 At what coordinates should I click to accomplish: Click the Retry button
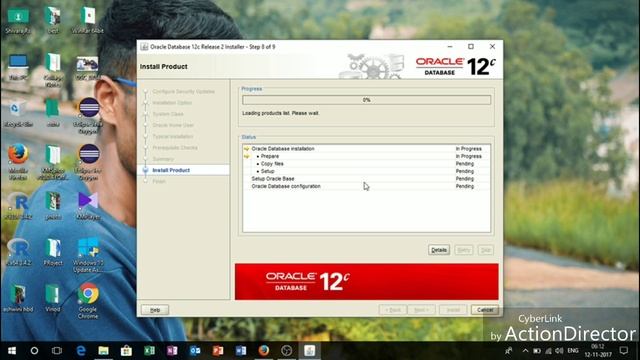463,250
